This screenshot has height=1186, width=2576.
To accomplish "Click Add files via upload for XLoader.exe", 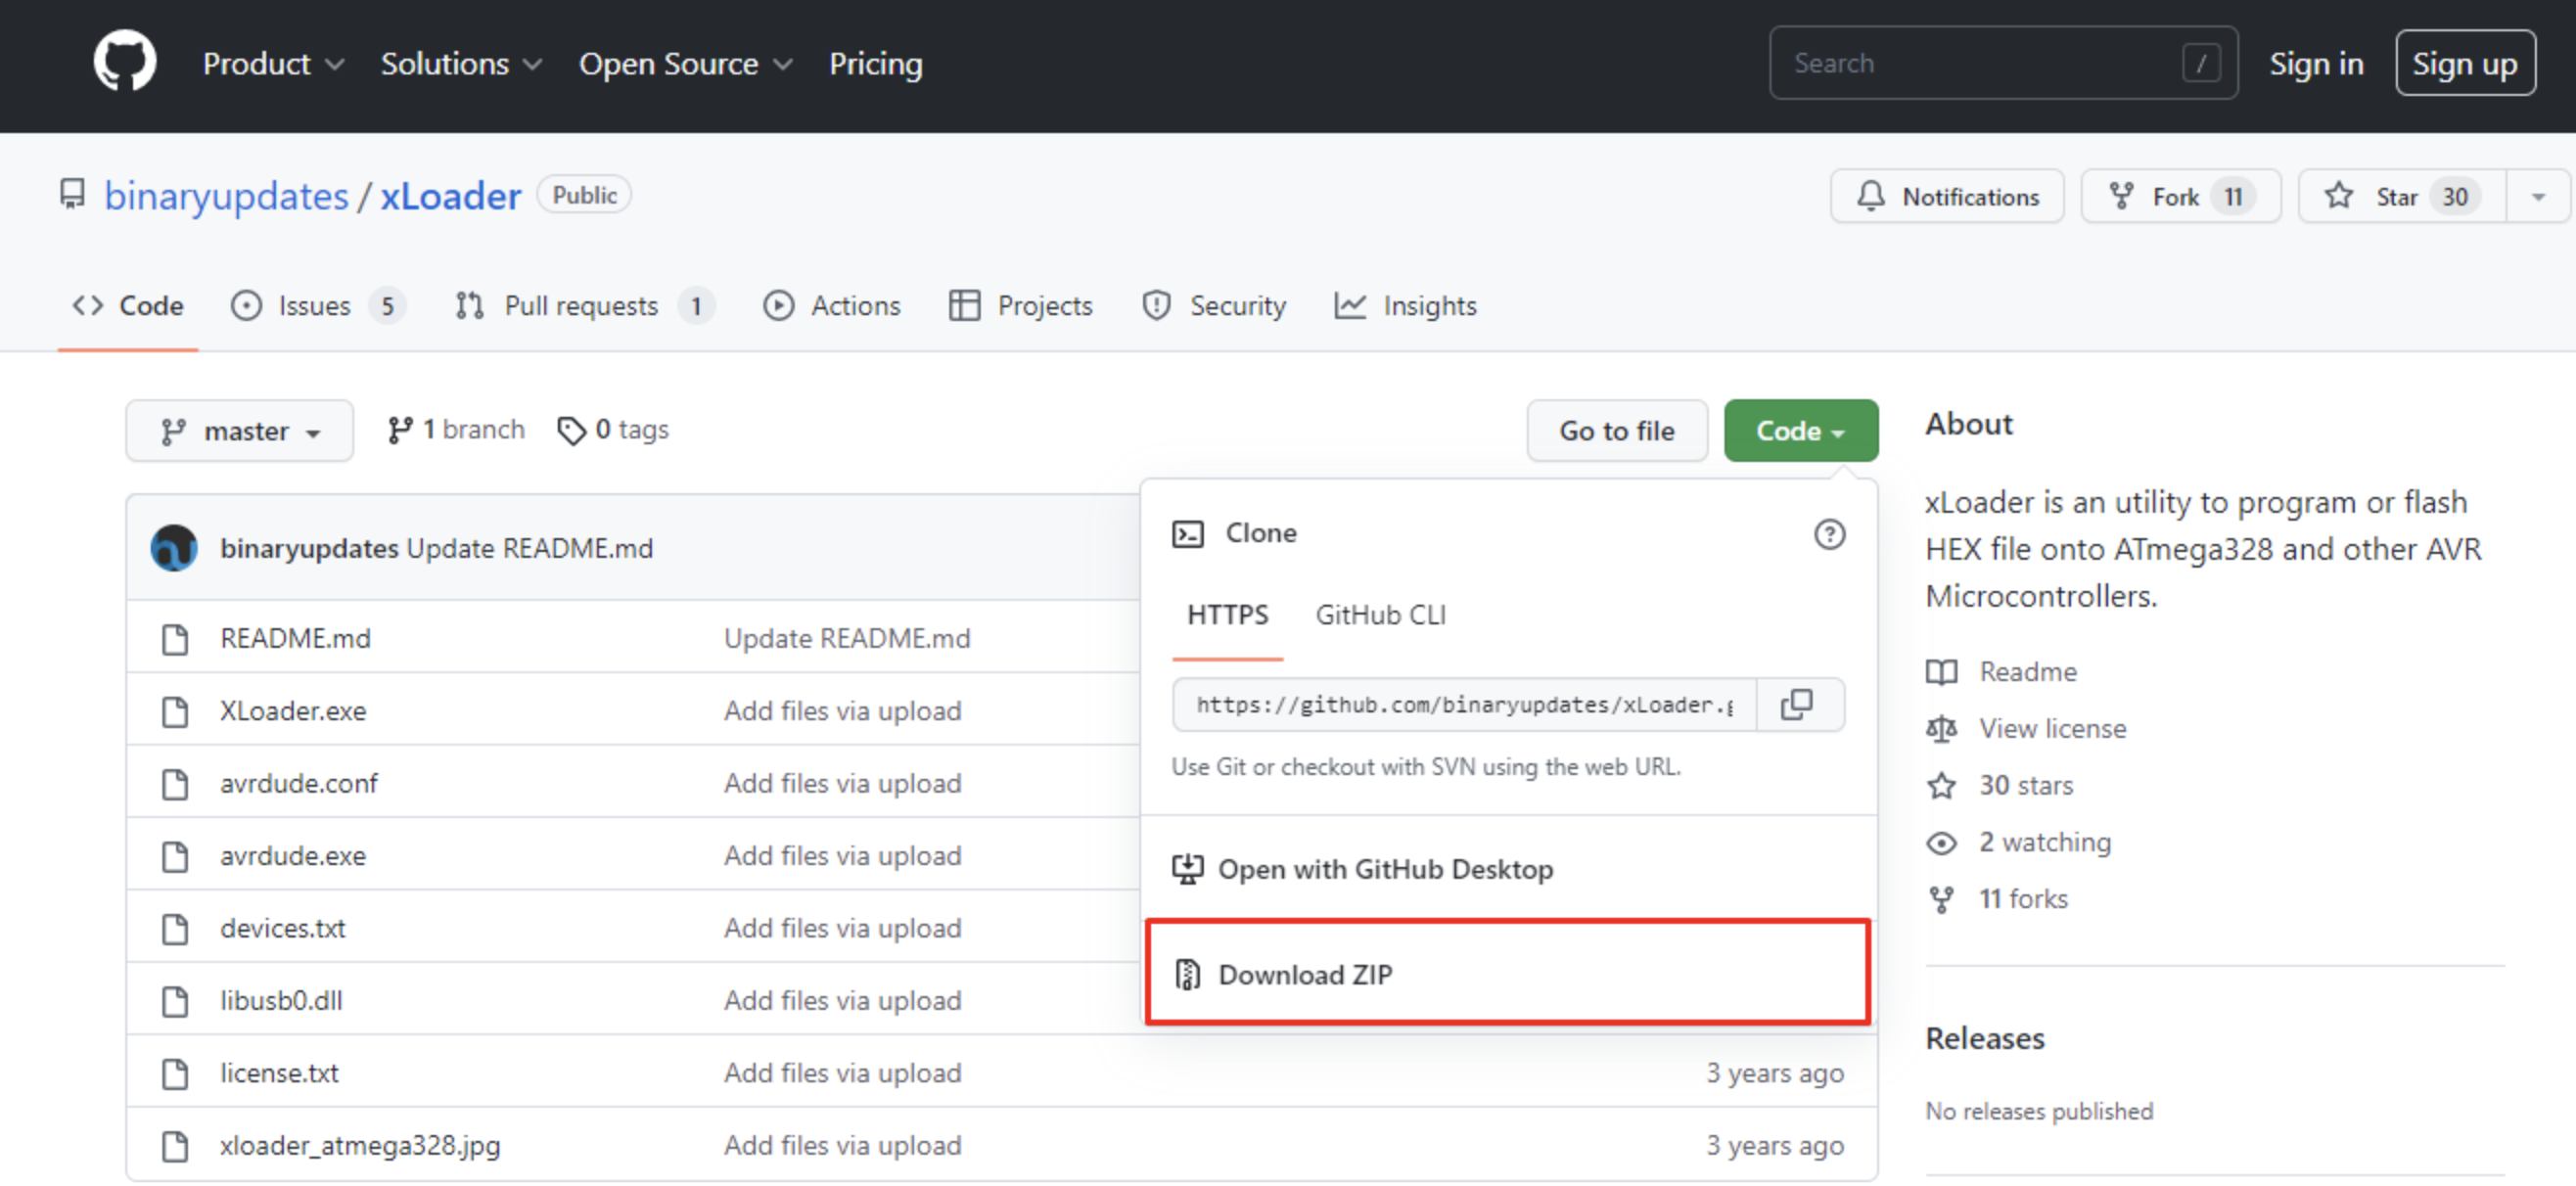I will (x=842, y=710).
